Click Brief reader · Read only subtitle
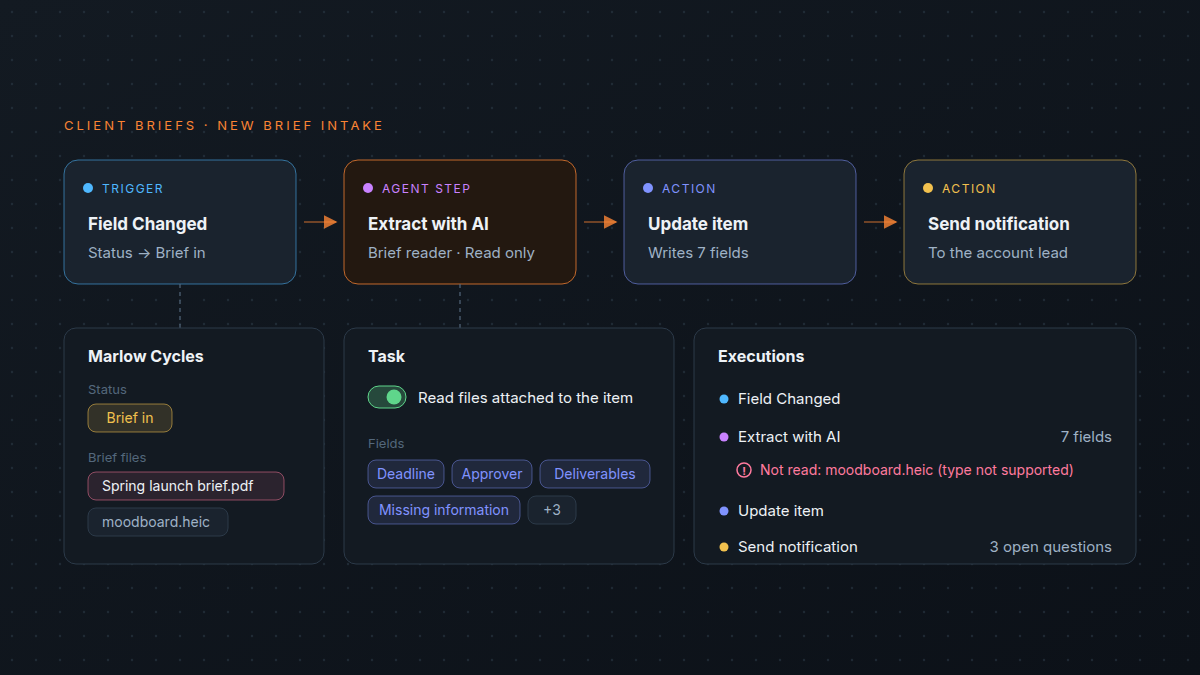This screenshot has height=675, width=1200. (x=451, y=253)
